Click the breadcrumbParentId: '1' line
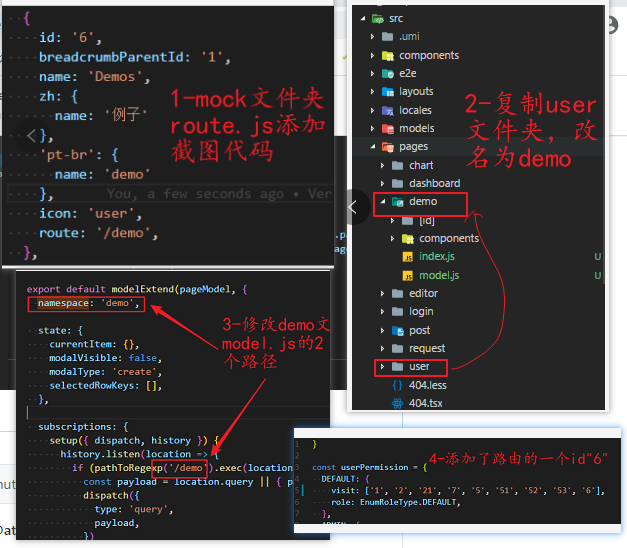 click(135, 57)
